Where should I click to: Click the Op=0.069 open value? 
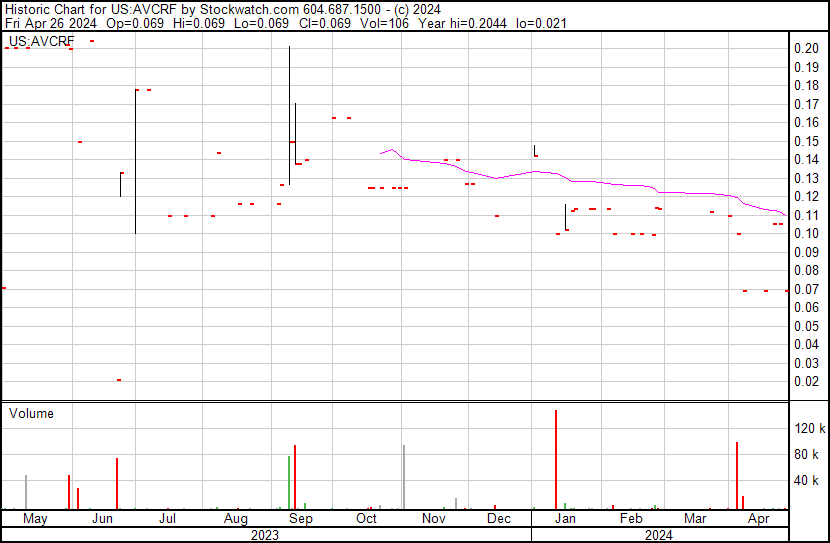point(135,24)
